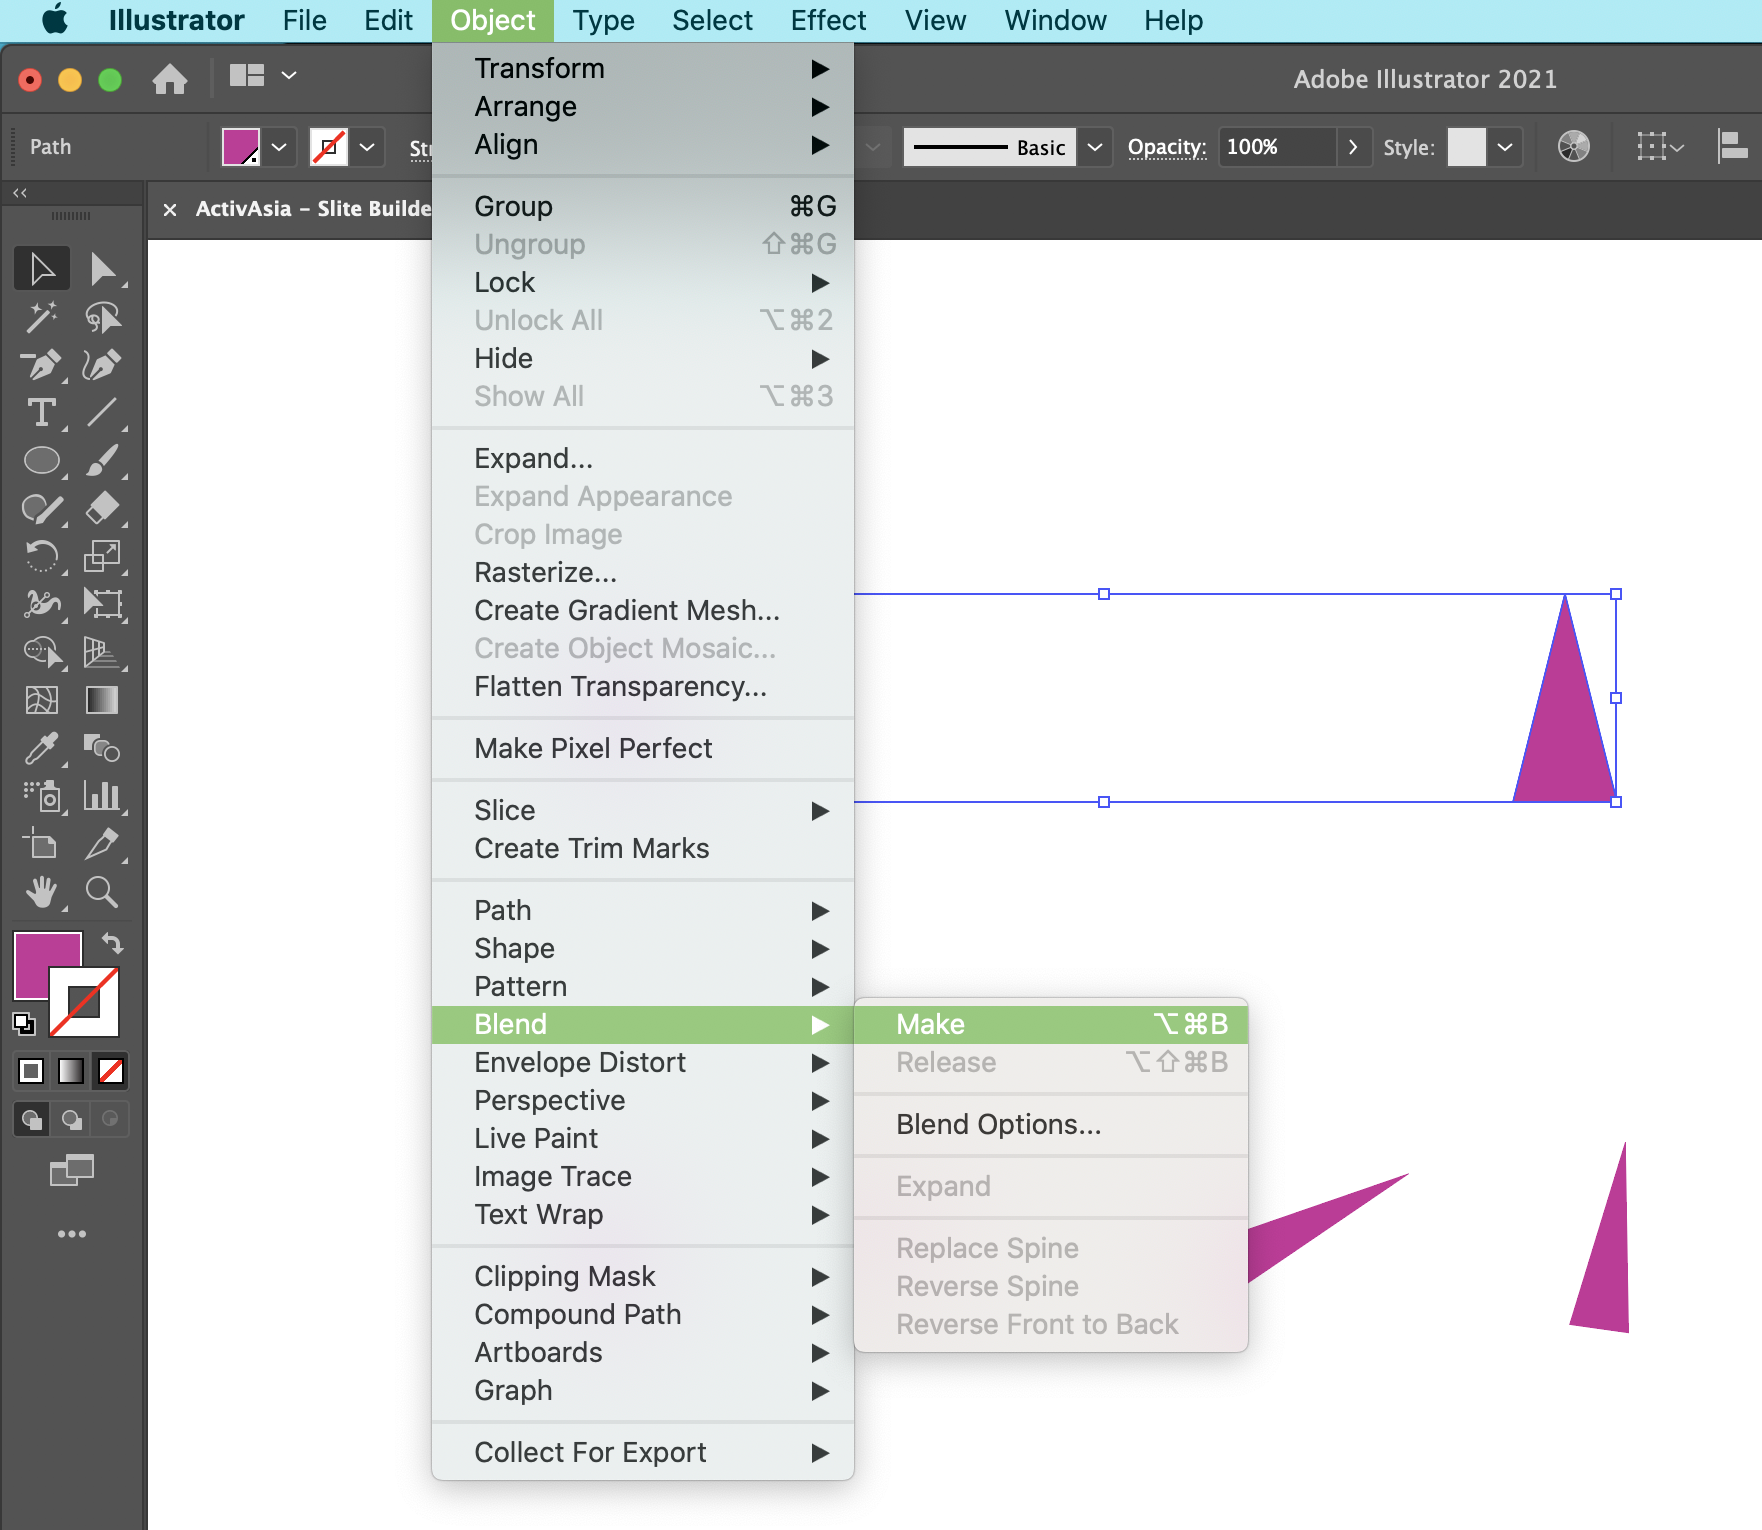Select the Slice tool
This screenshot has width=1762, height=1530.
102,844
